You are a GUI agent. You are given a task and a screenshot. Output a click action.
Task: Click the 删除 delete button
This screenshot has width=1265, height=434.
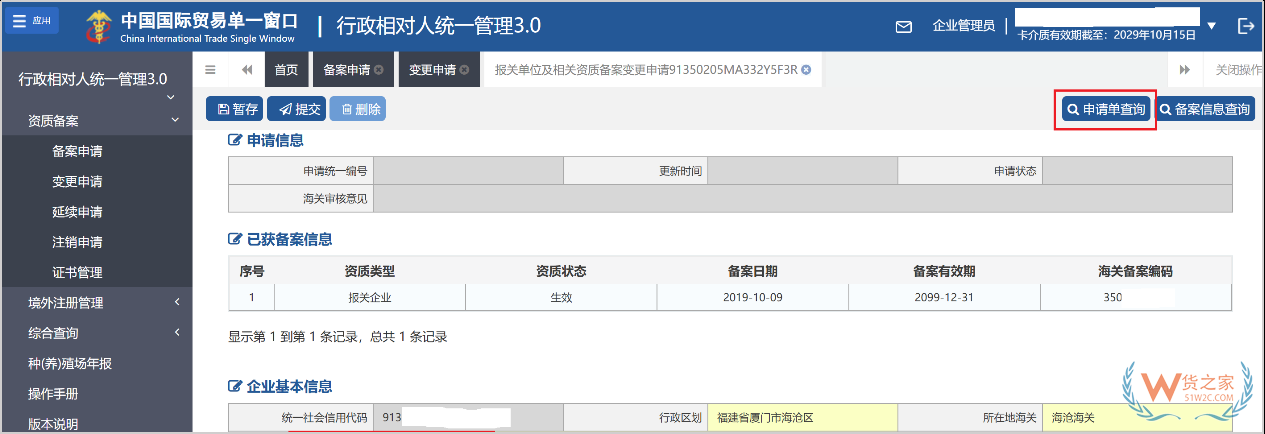(358, 109)
